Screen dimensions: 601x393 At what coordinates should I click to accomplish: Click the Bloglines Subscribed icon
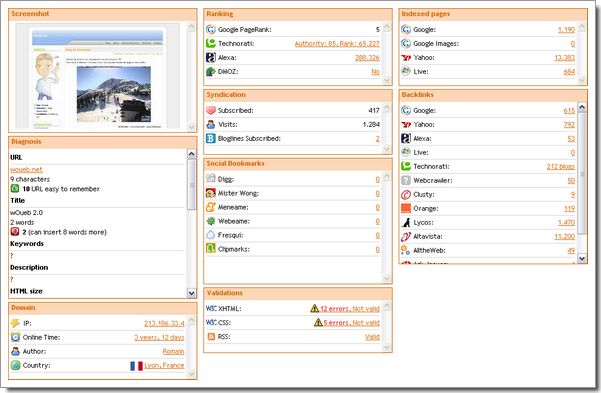coord(210,138)
